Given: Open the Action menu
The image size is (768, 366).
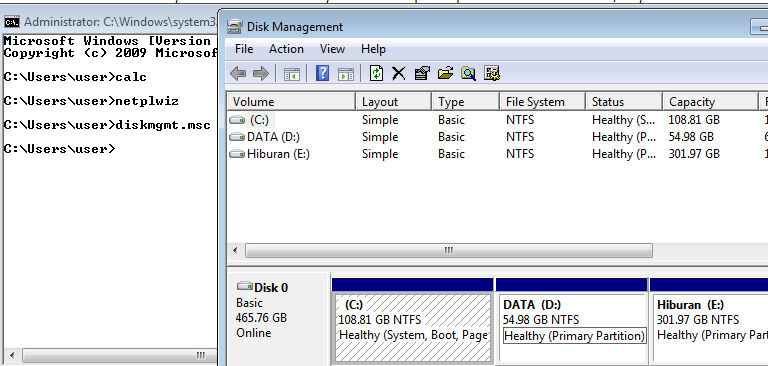Looking at the screenshot, I should (x=286, y=49).
